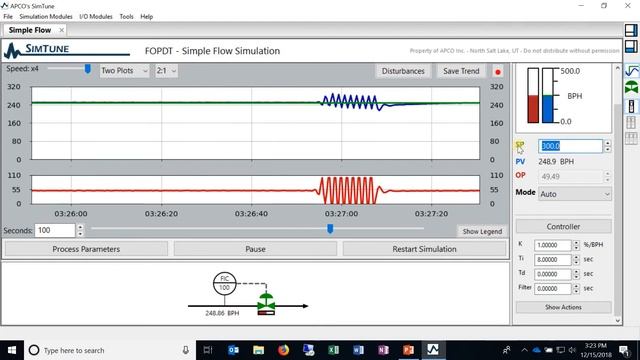Open Excel from the taskbar
Viewport: 640px width, 360px height.
point(333,350)
